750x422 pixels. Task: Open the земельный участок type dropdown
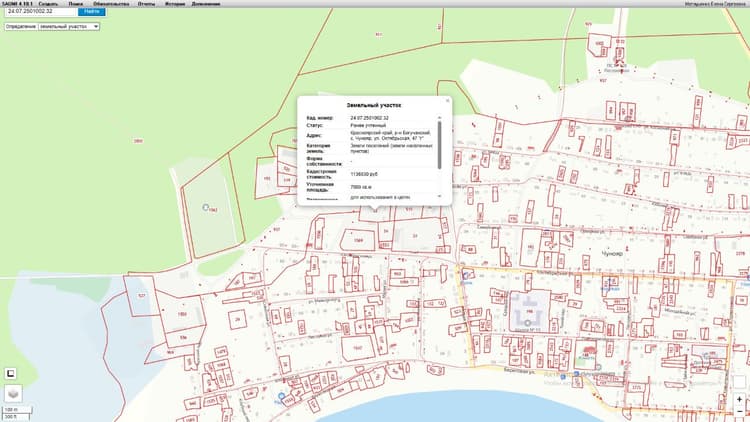click(69, 27)
